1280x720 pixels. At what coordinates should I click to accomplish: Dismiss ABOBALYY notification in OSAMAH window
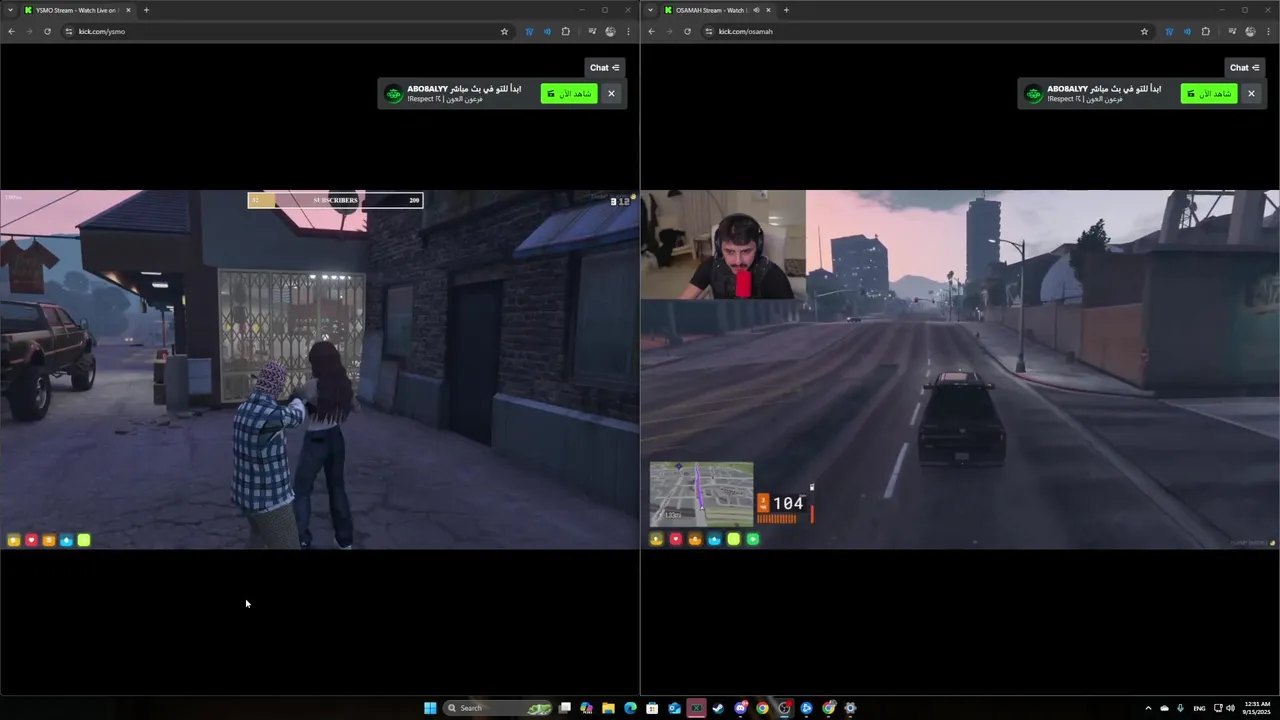[1251, 93]
